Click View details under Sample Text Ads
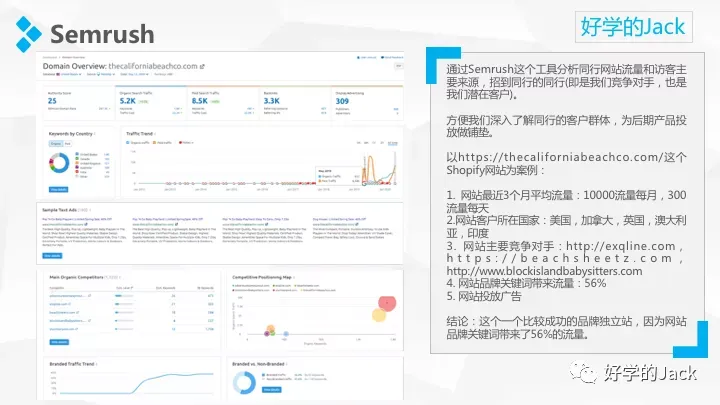 point(52,255)
